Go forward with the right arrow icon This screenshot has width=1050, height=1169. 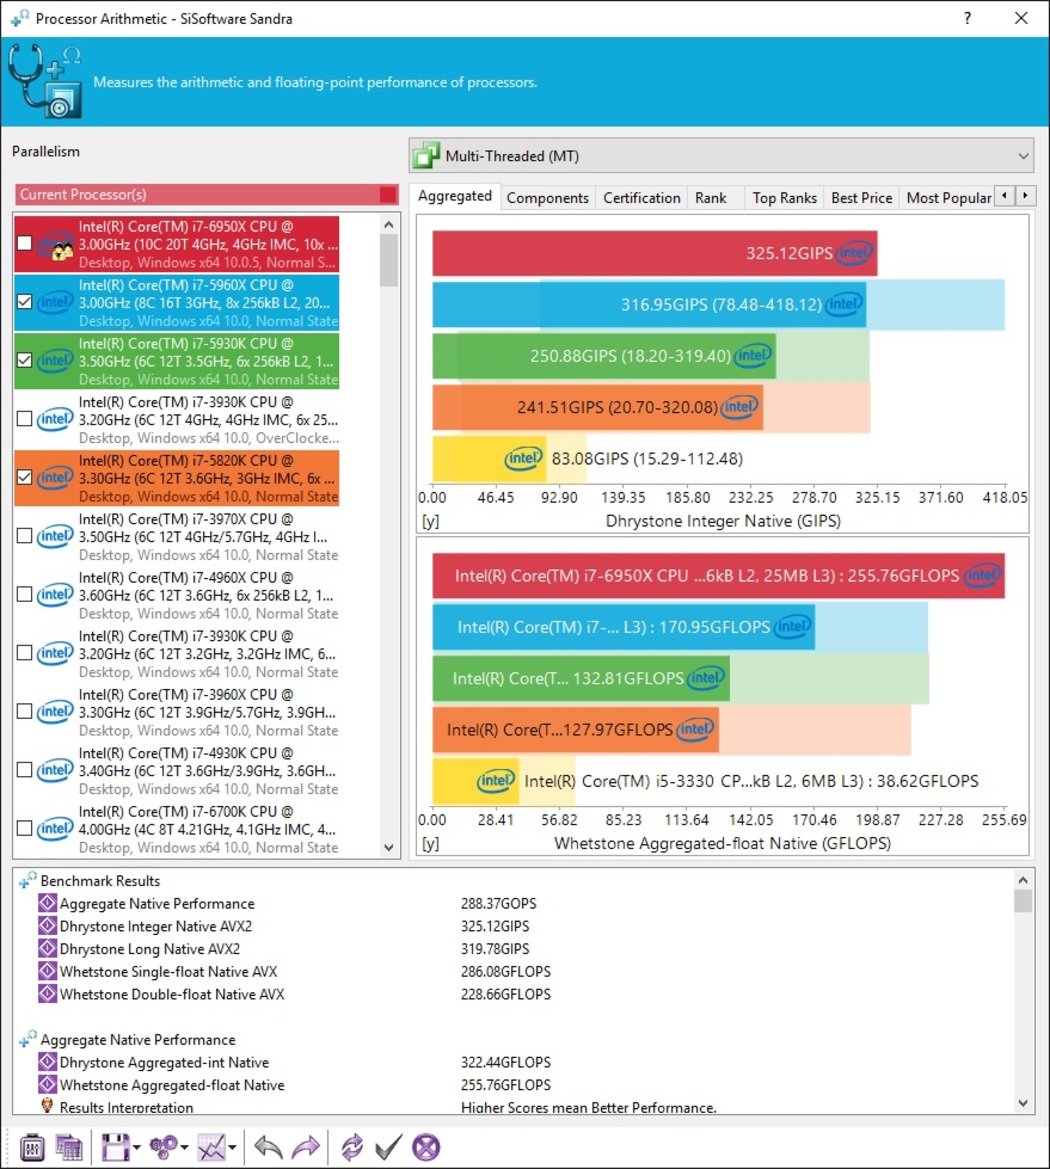coord(306,1147)
